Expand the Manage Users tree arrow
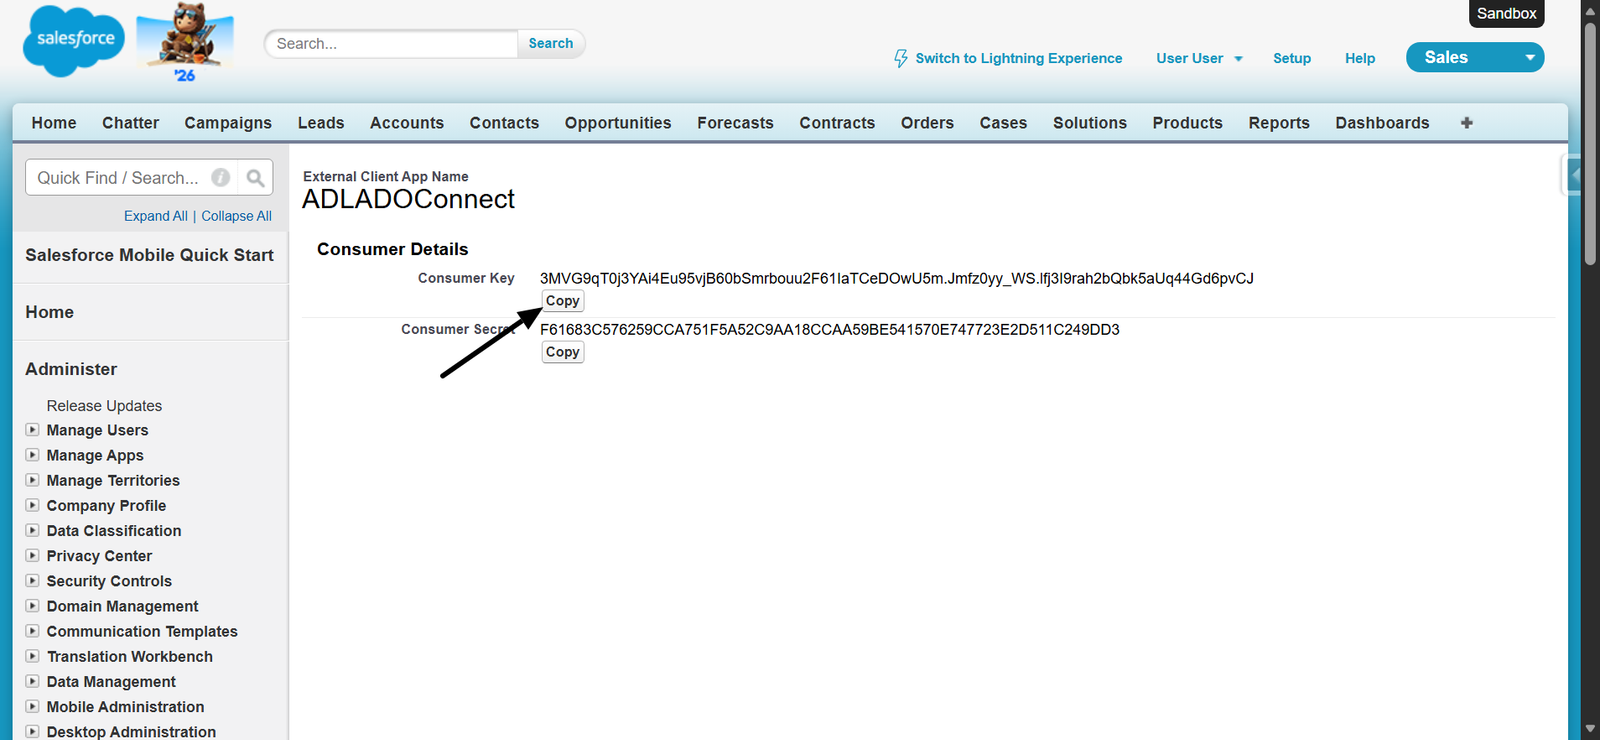Screen dimensions: 1600x740 pyautogui.click(x=32, y=430)
